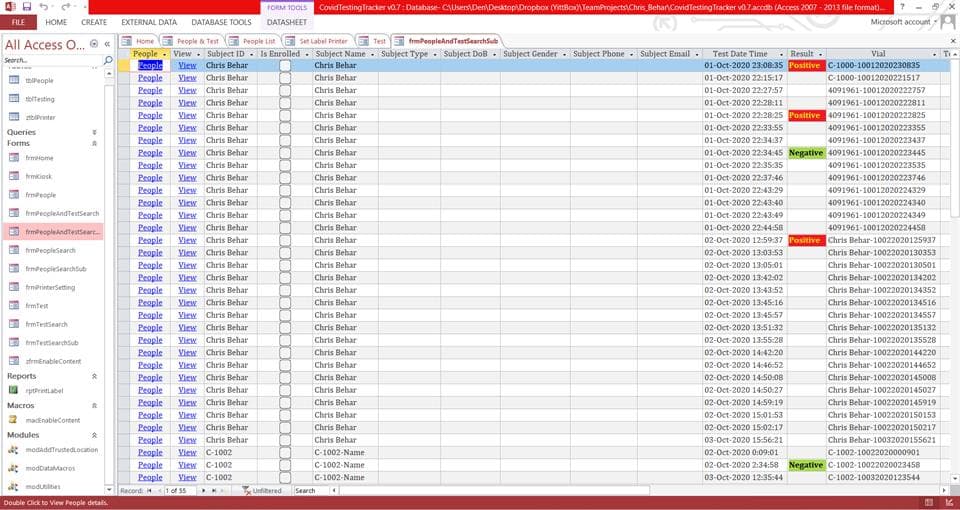This screenshot has height=510, width=960.
Task: Toggle Is Enrolled checkbox for 02-Oct-2020 12:59:37 row
Action: 285,240
